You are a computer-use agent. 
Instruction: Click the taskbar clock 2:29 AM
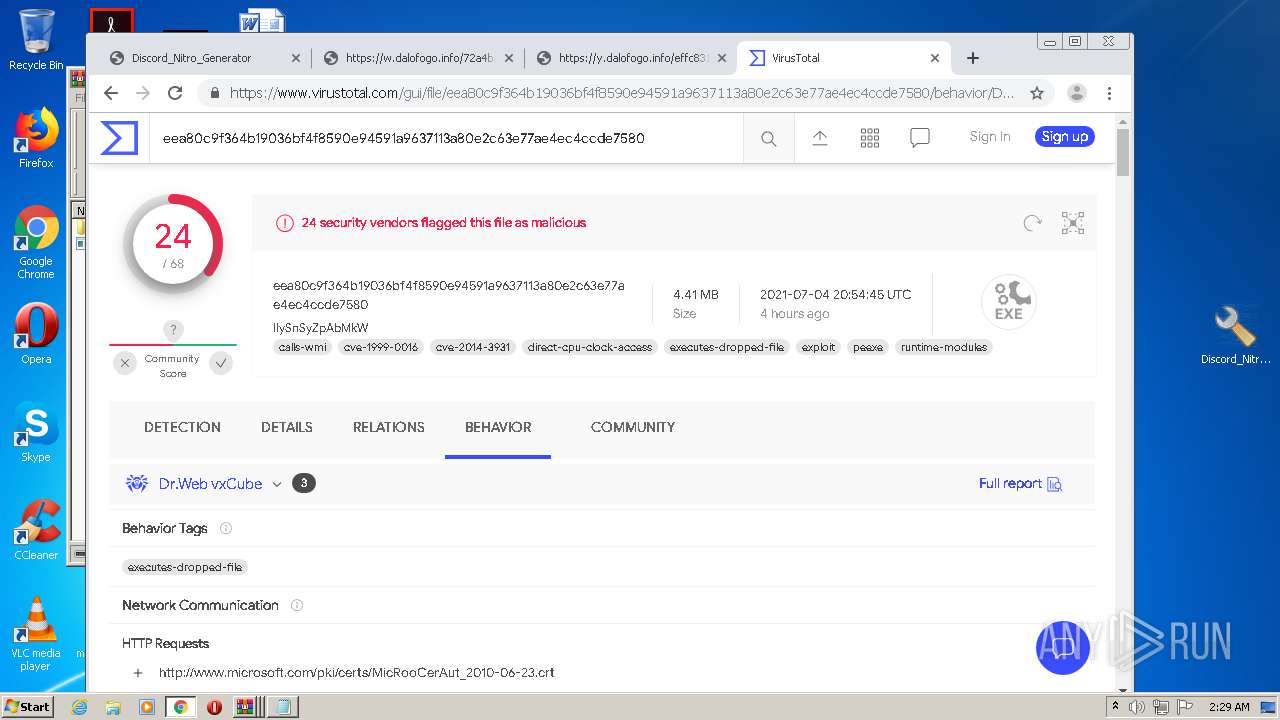(1229, 707)
